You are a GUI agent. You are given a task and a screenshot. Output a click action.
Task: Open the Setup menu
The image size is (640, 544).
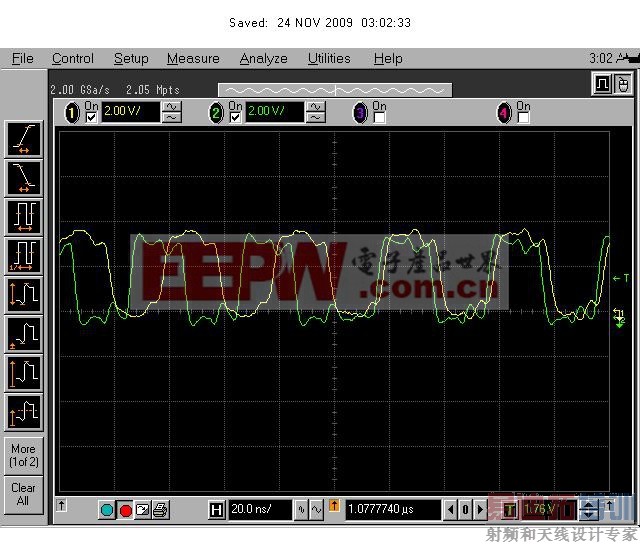pyautogui.click(x=131, y=59)
